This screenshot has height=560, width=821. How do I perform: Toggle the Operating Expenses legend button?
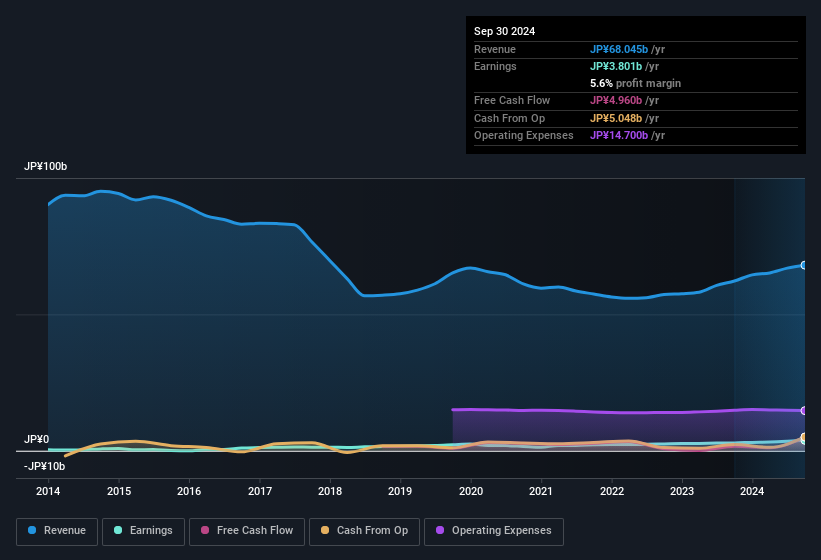[493, 531]
